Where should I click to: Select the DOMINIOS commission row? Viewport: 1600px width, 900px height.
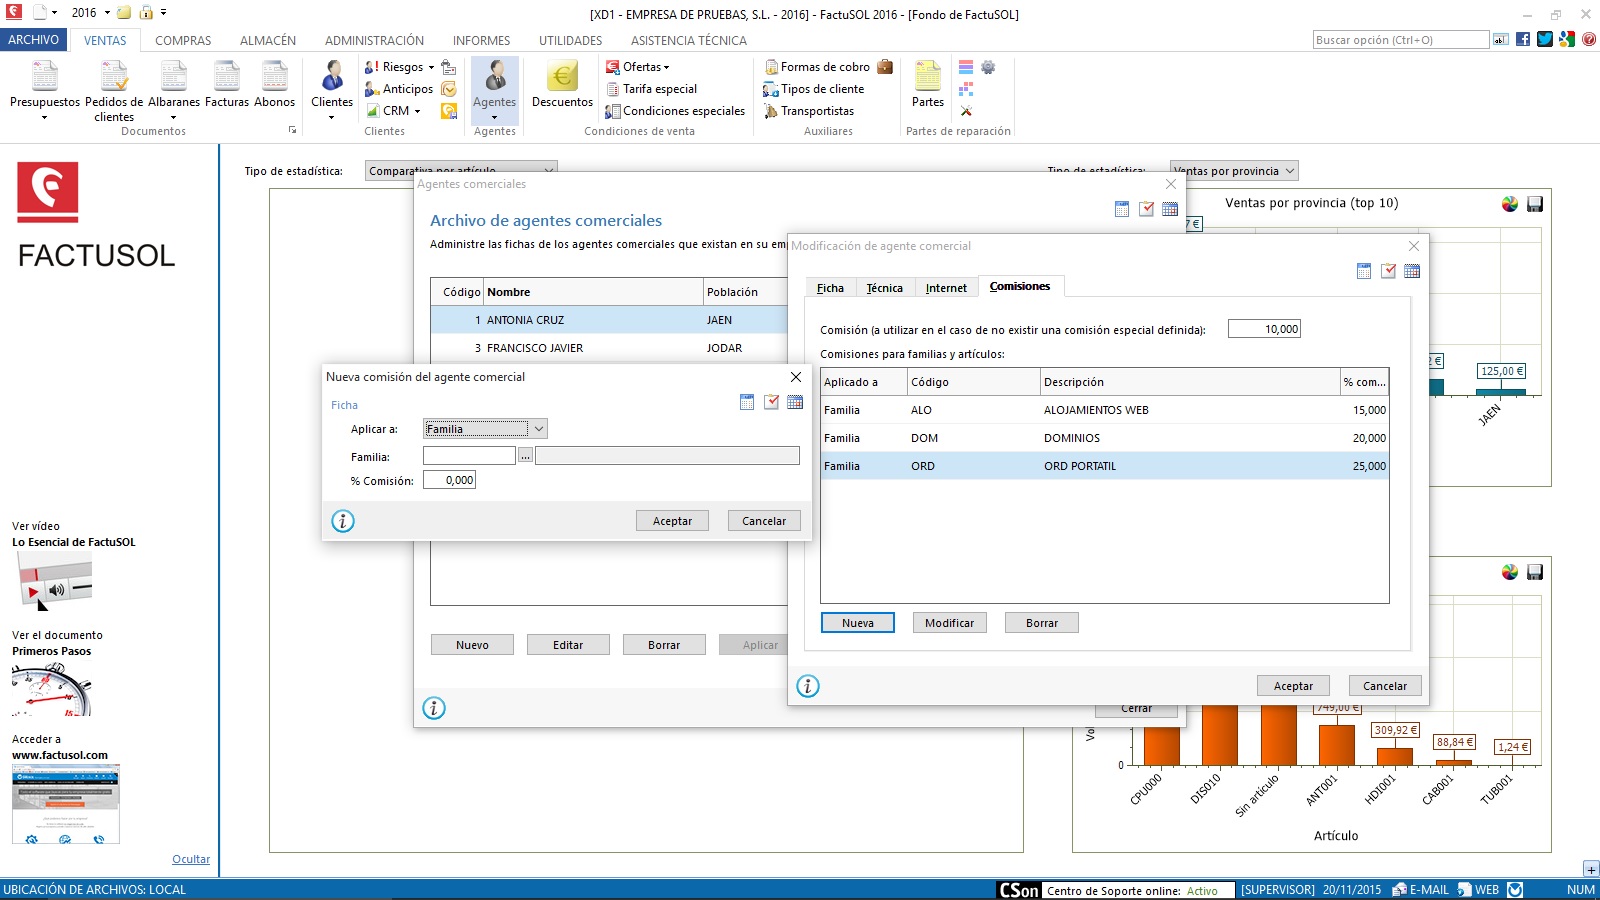pos(1104,438)
